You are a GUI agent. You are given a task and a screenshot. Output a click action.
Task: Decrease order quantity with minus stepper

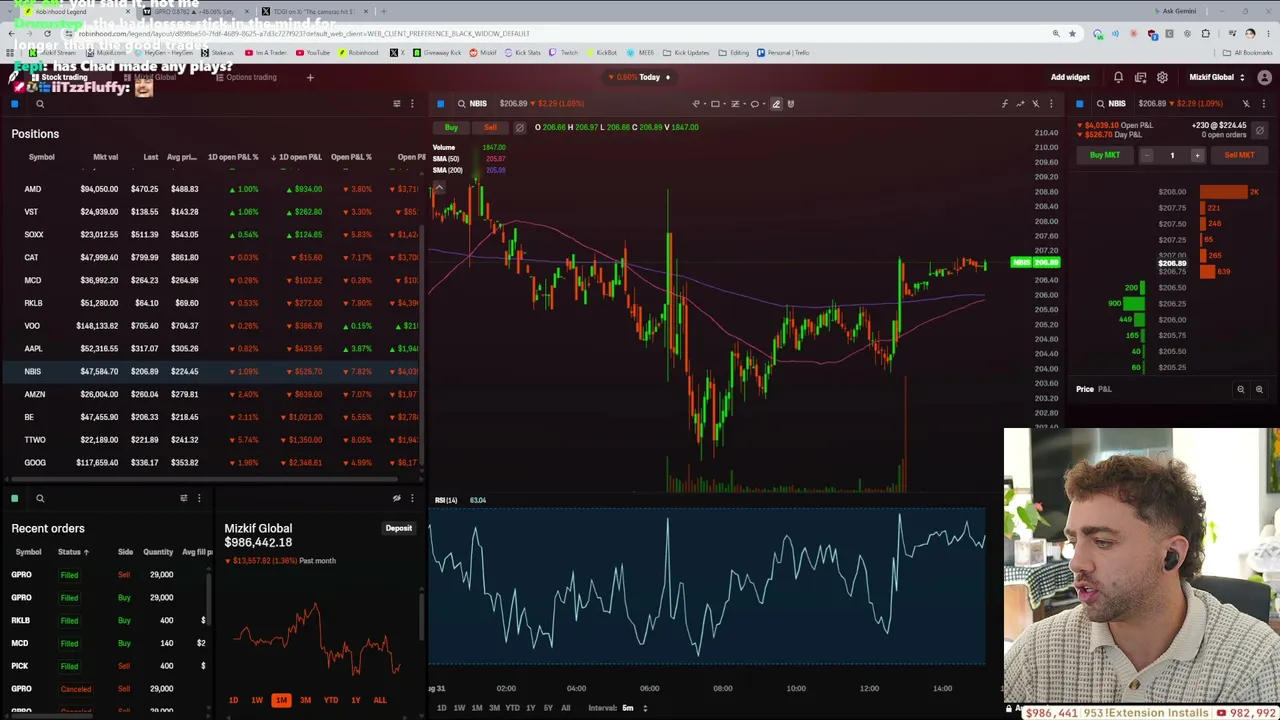[1147, 155]
